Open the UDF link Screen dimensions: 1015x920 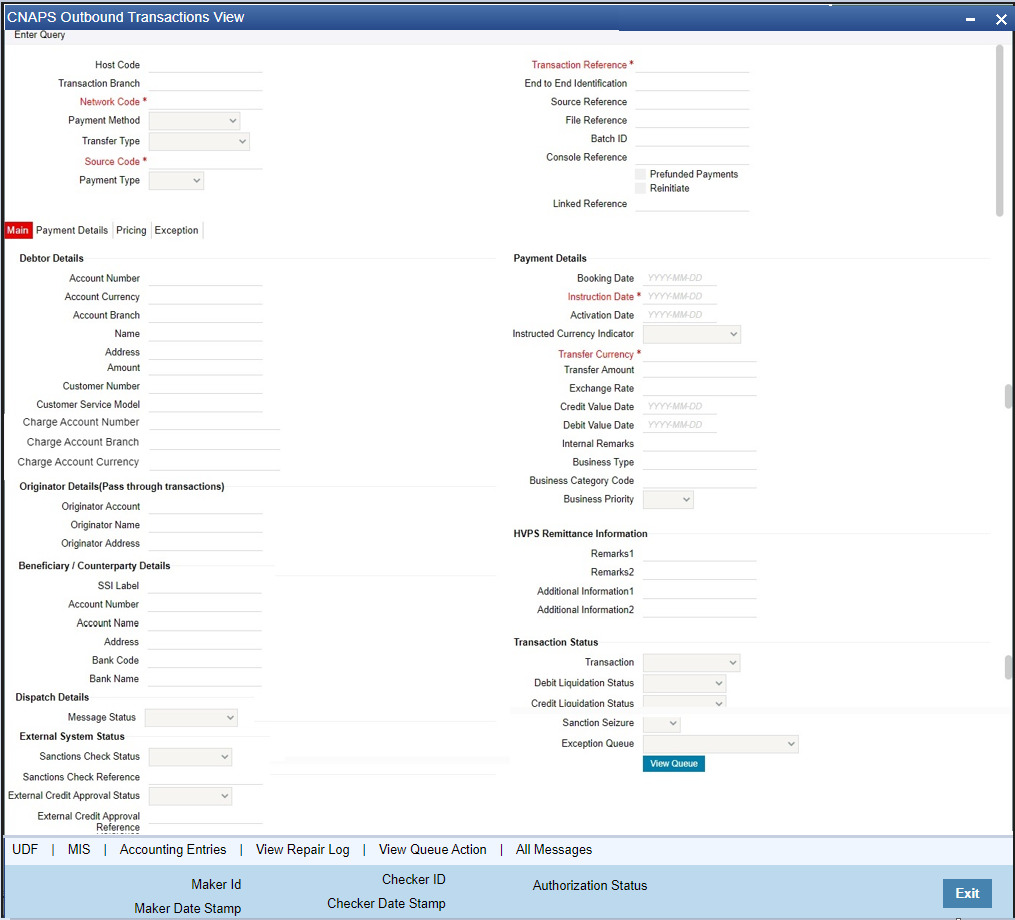[x=25, y=849]
